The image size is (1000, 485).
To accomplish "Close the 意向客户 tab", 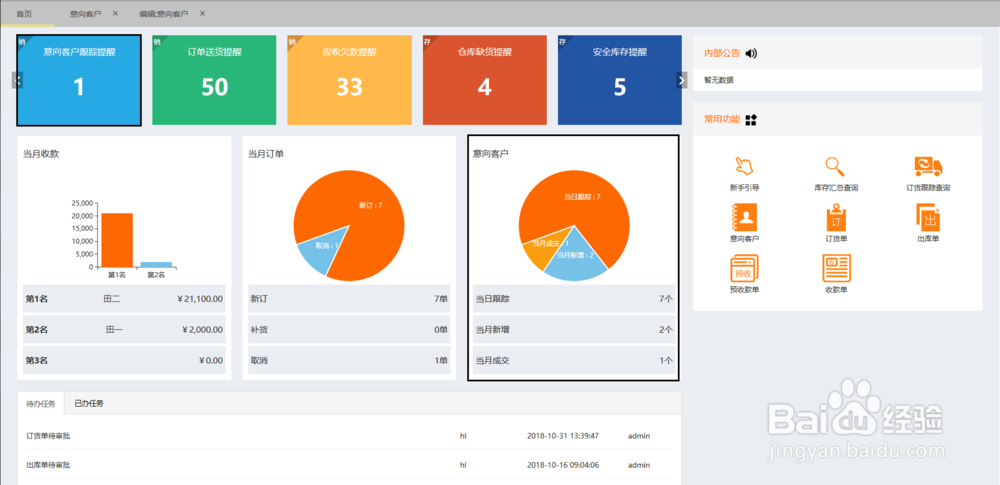I will [115, 13].
